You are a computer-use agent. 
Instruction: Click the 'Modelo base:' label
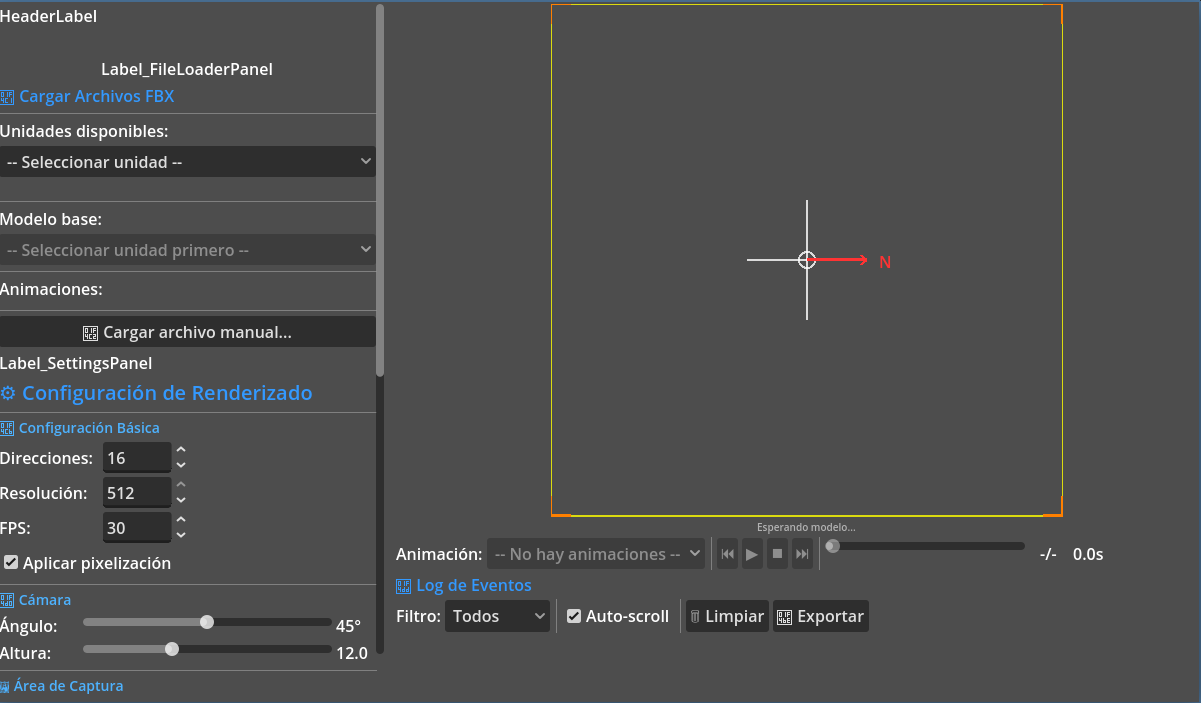pos(51,220)
